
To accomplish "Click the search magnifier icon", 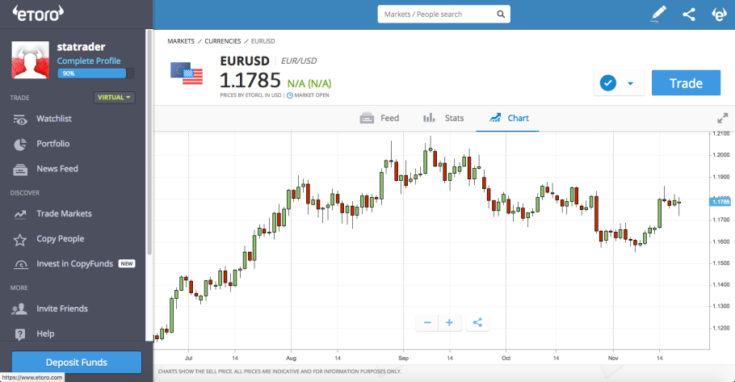I will (x=501, y=14).
